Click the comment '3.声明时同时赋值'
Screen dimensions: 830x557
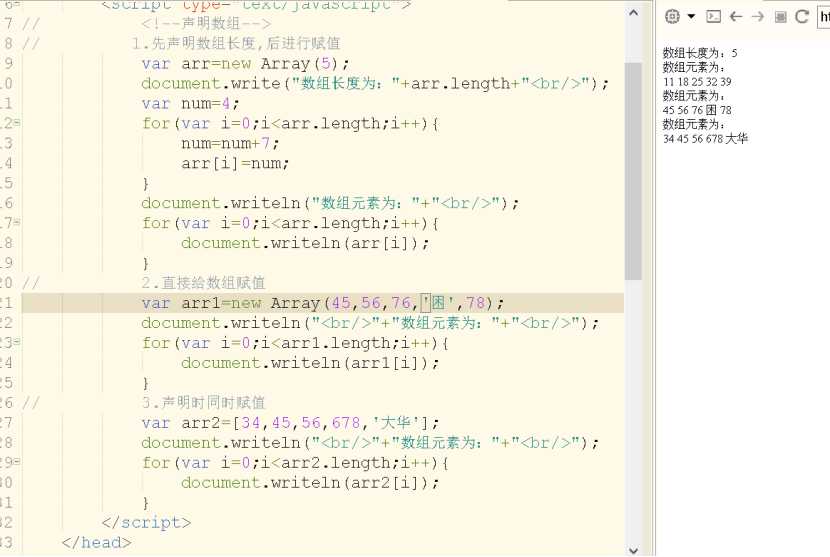point(203,402)
